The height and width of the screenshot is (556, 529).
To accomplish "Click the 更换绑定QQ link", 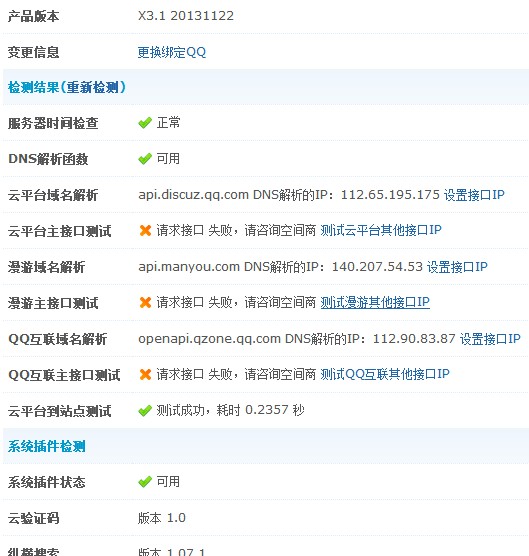I will (172, 52).
